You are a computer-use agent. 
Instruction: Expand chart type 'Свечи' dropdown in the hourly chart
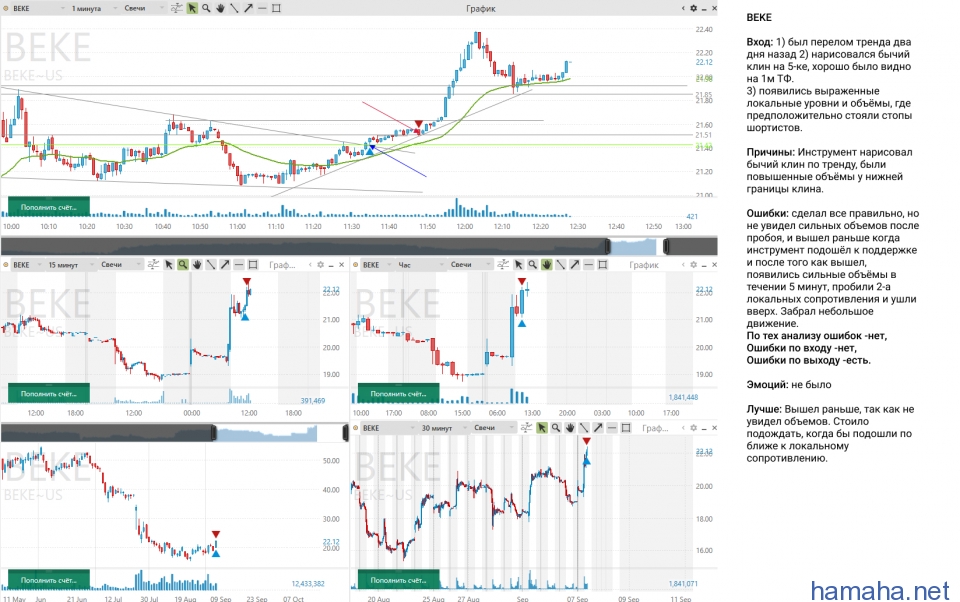pyautogui.click(x=488, y=265)
